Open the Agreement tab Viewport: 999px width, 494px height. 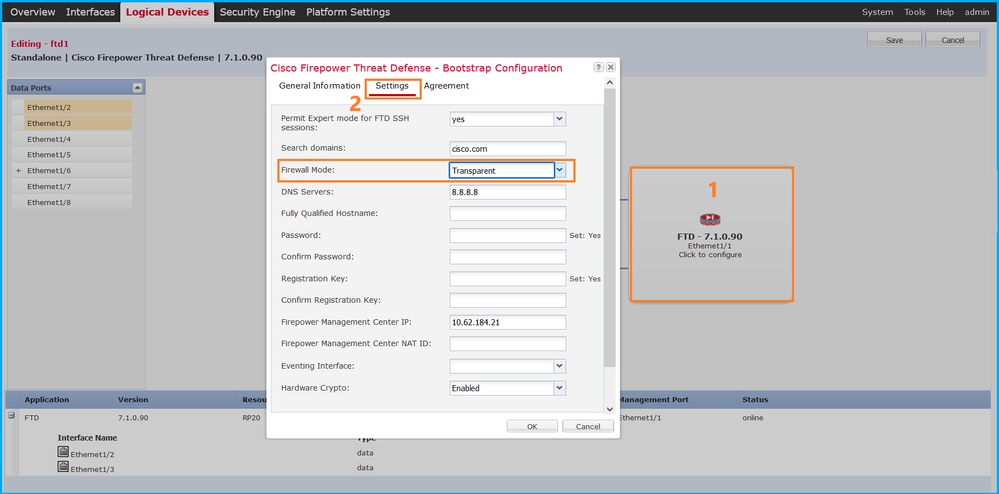446,86
